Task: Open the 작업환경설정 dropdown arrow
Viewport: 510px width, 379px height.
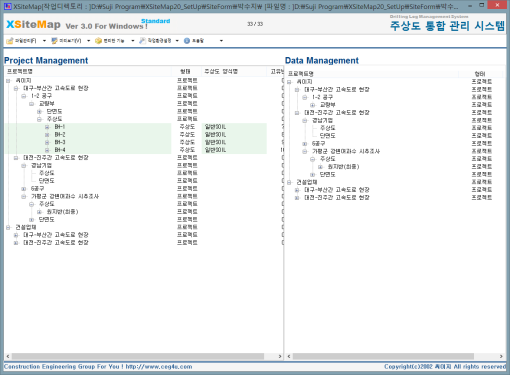Action: 177,41
